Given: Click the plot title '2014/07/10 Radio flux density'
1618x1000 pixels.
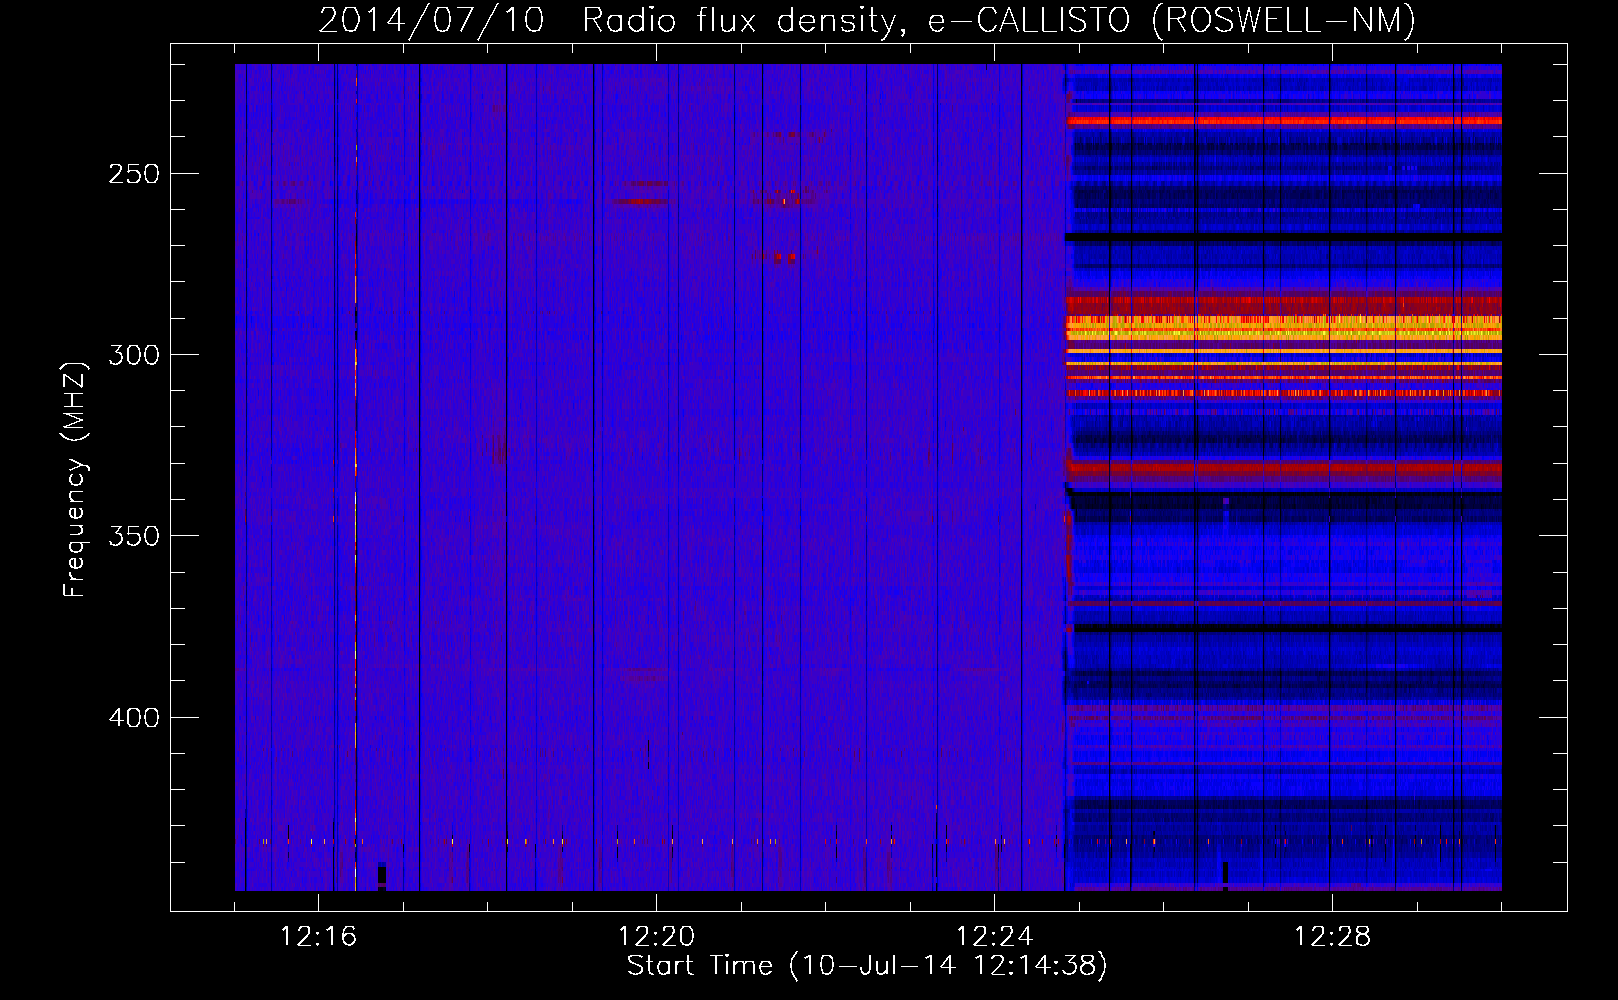Looking at the screenshot, I should pos(867,20).
